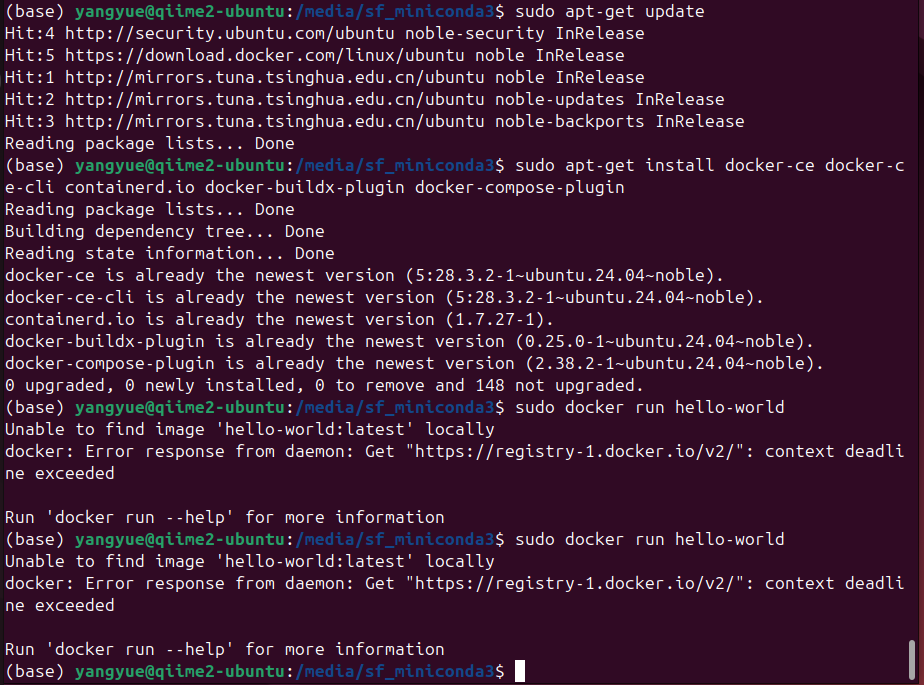
Task: Click the 'noble-updates InRelease' text in Hit:2 line
Action: 609,99
